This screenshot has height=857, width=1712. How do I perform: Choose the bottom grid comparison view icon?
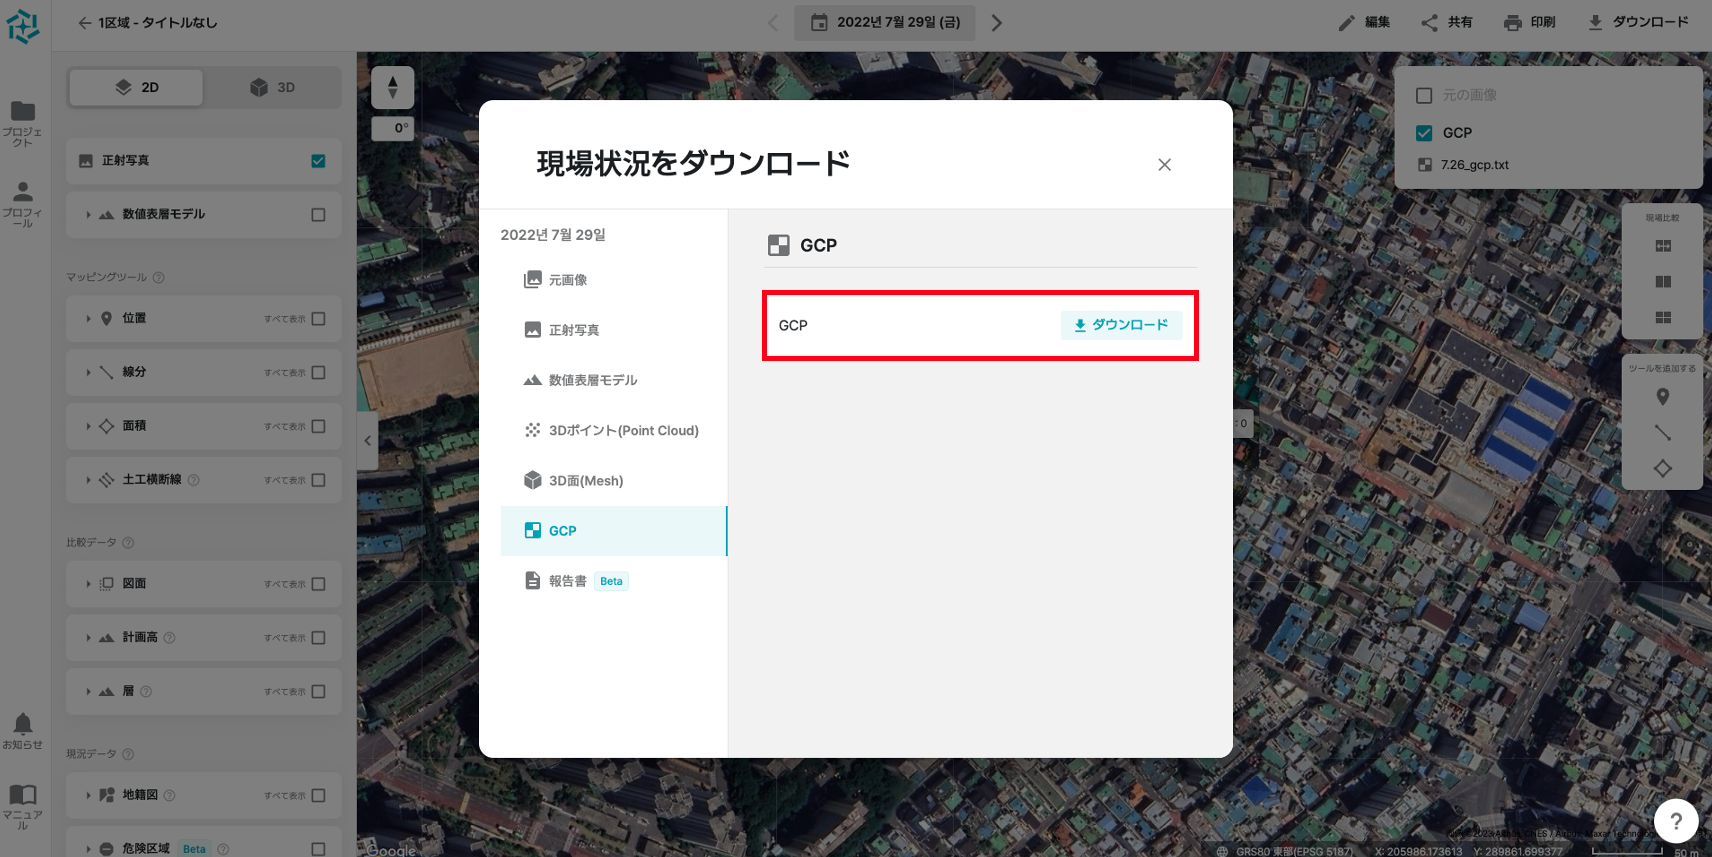click(1663, 318)
